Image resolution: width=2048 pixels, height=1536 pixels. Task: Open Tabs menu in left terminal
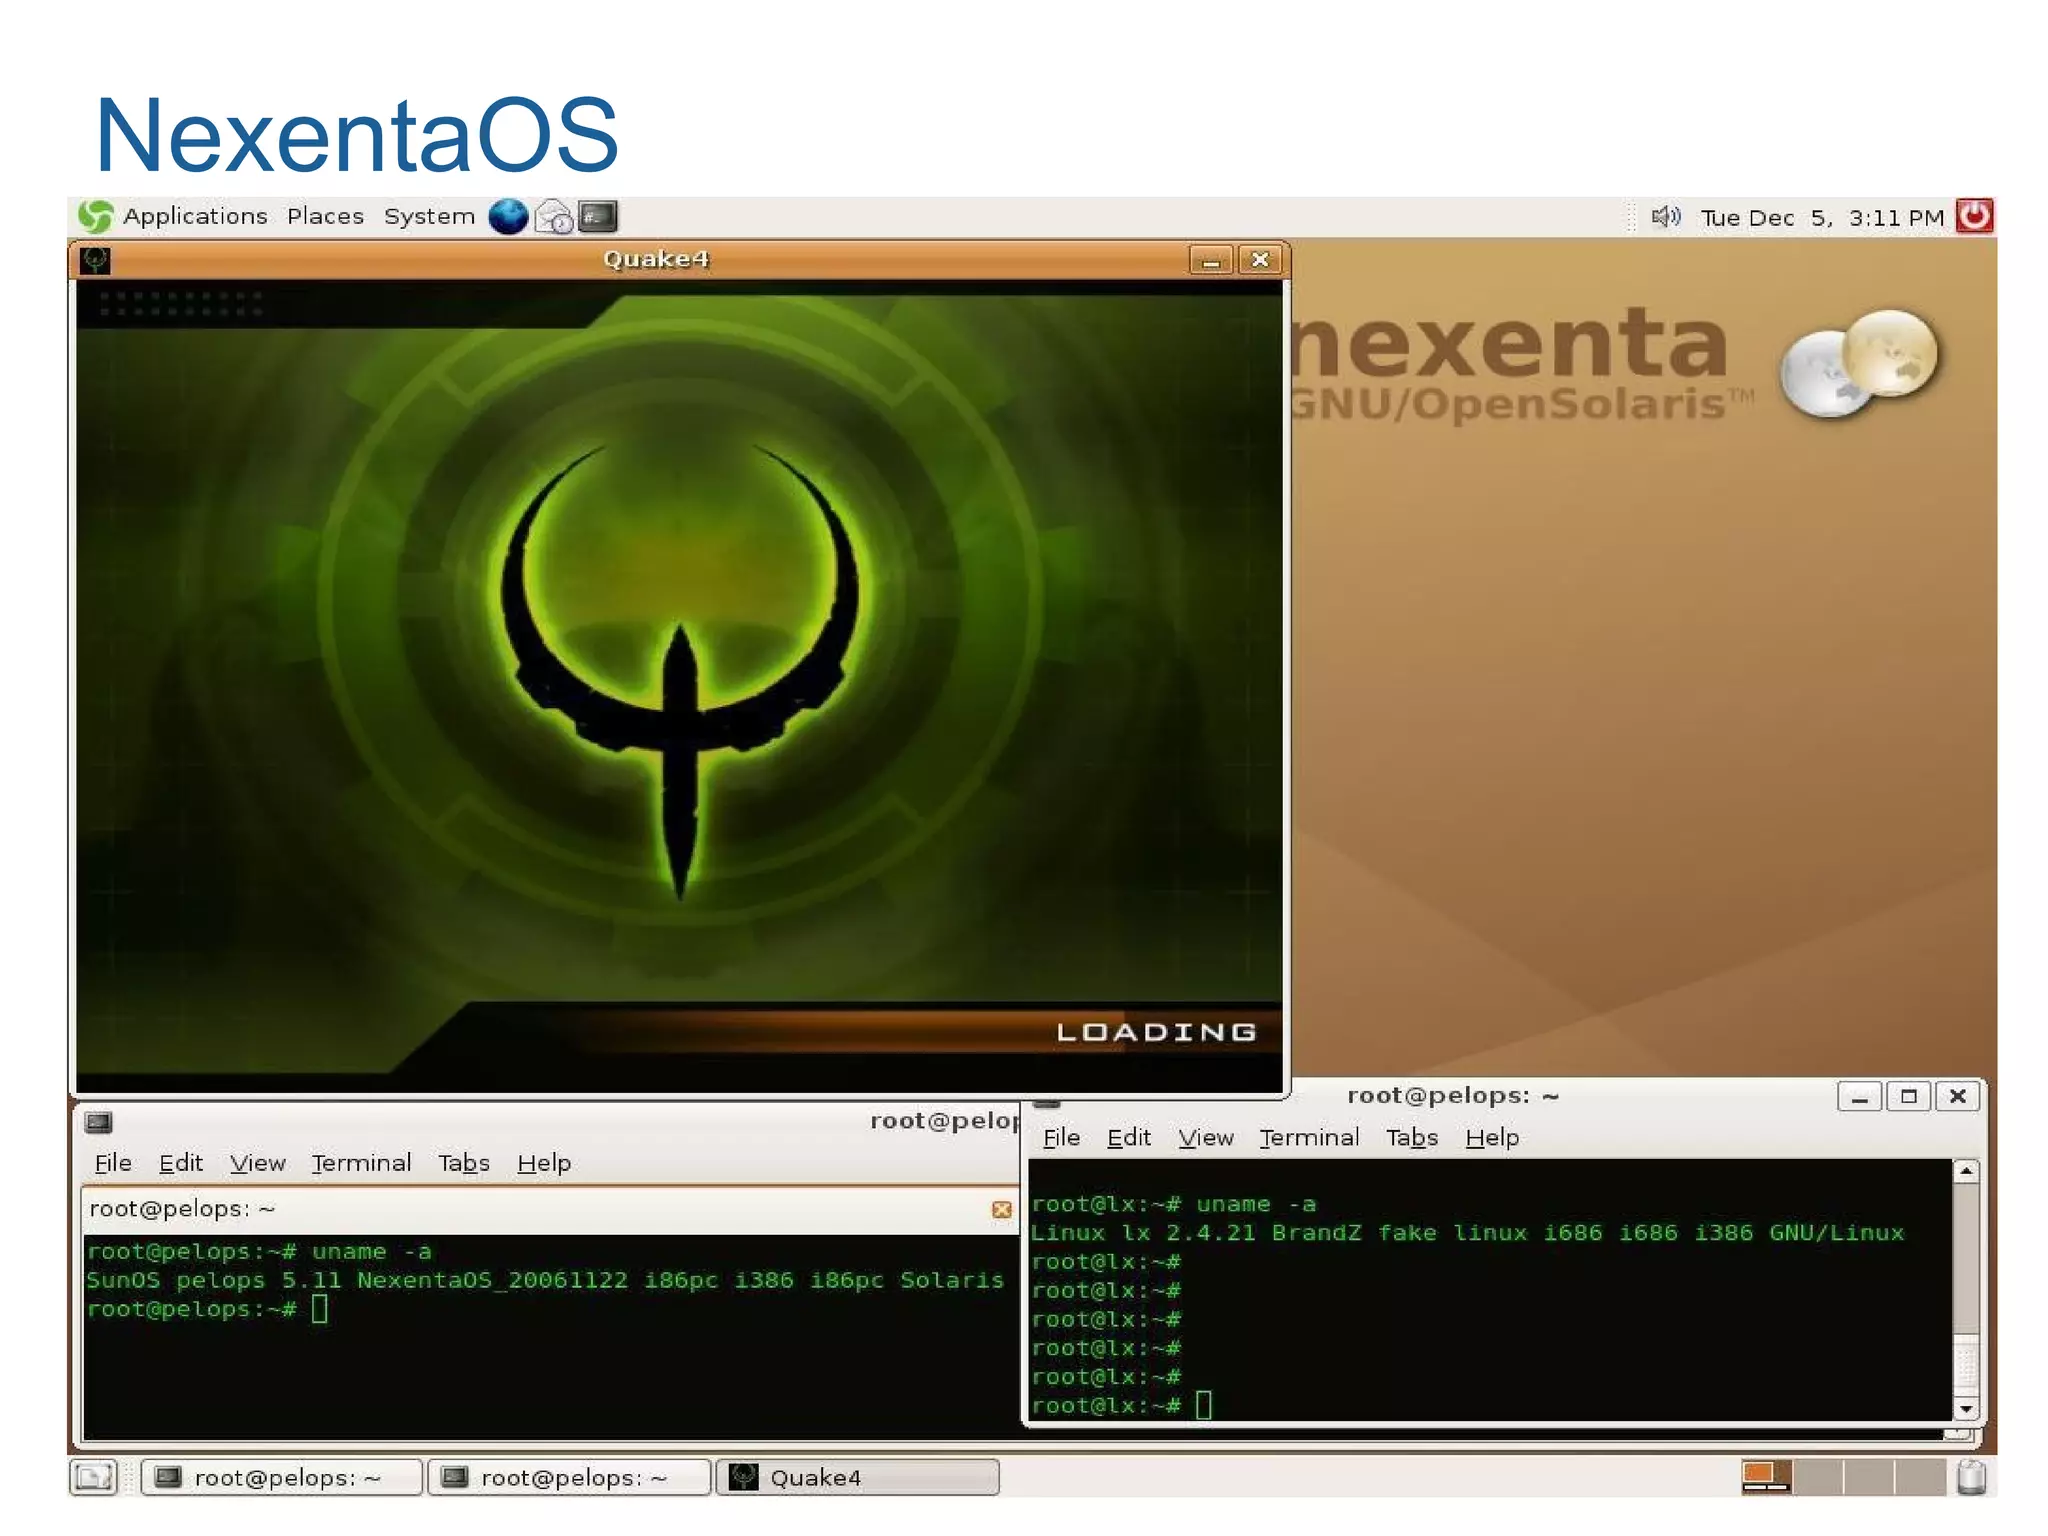[464, 1163]
